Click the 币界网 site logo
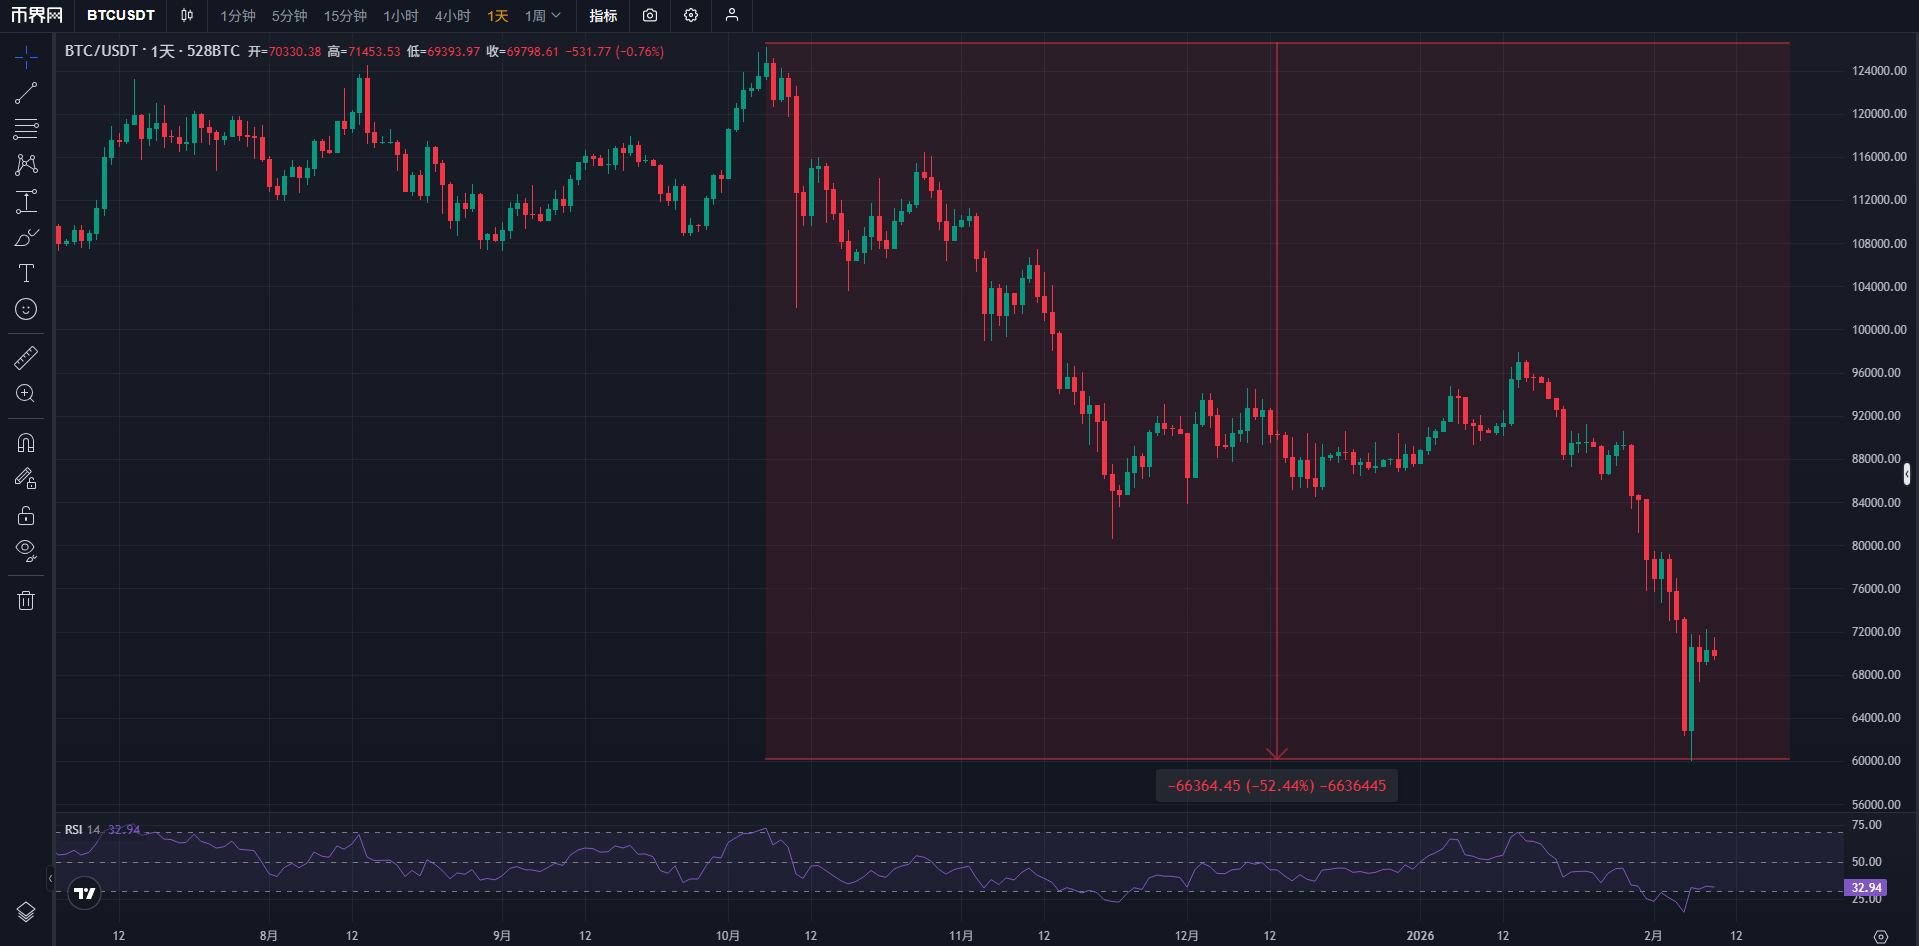This screenshot has width=1919, height=946. coord(37,15)
